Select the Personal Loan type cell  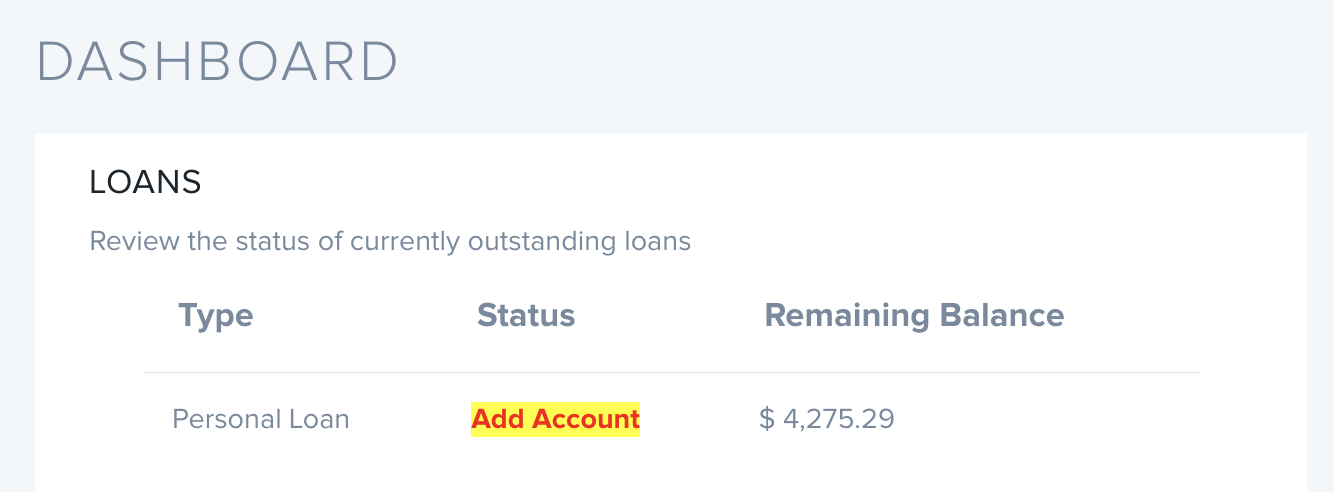click(261, 419)
